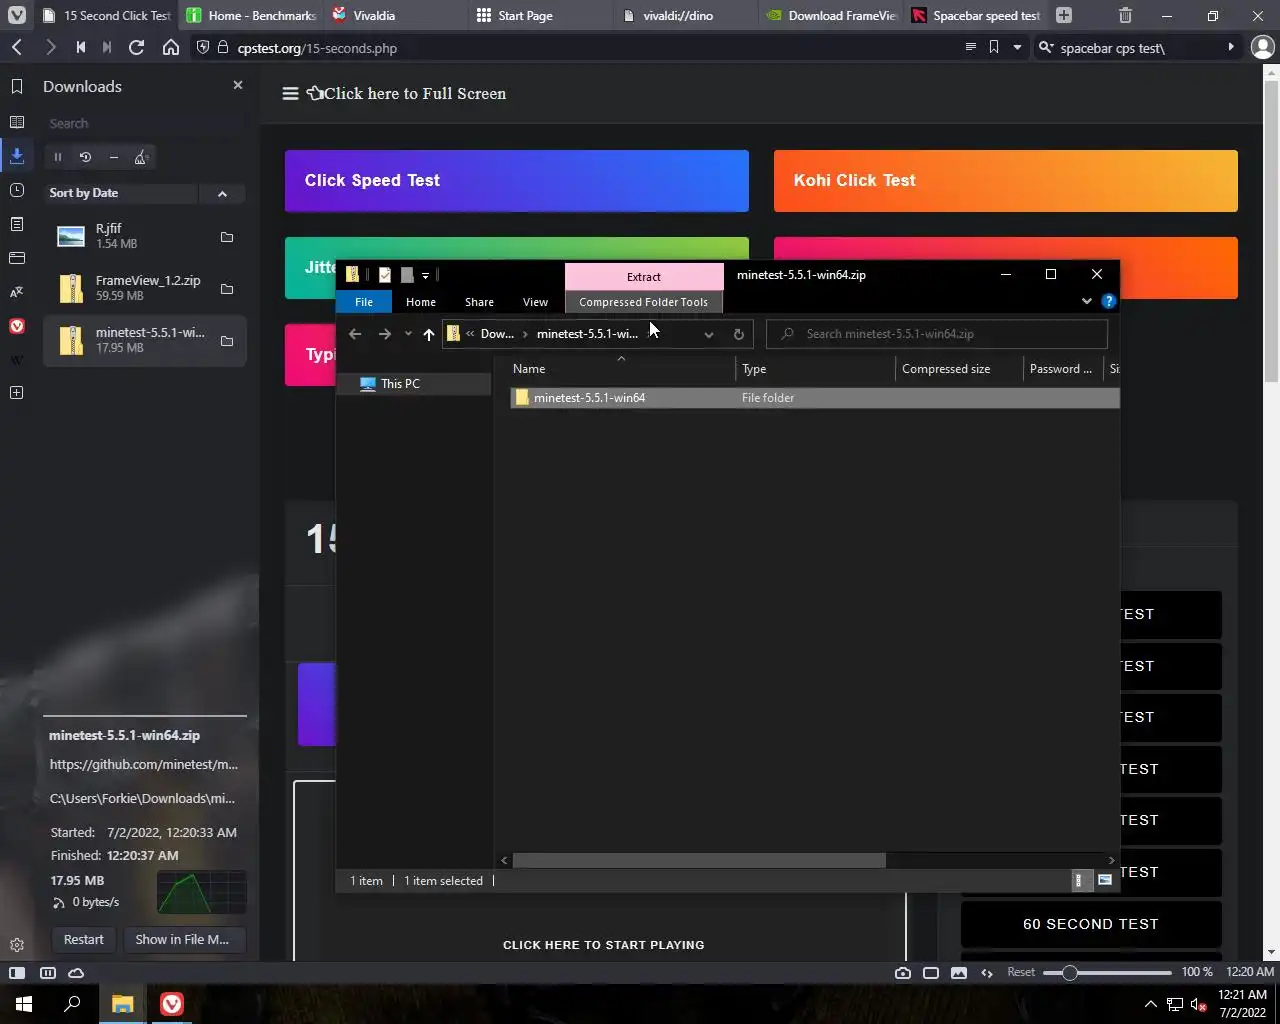Click the Explorer horizontal scrollbar

tap(699, 860)
